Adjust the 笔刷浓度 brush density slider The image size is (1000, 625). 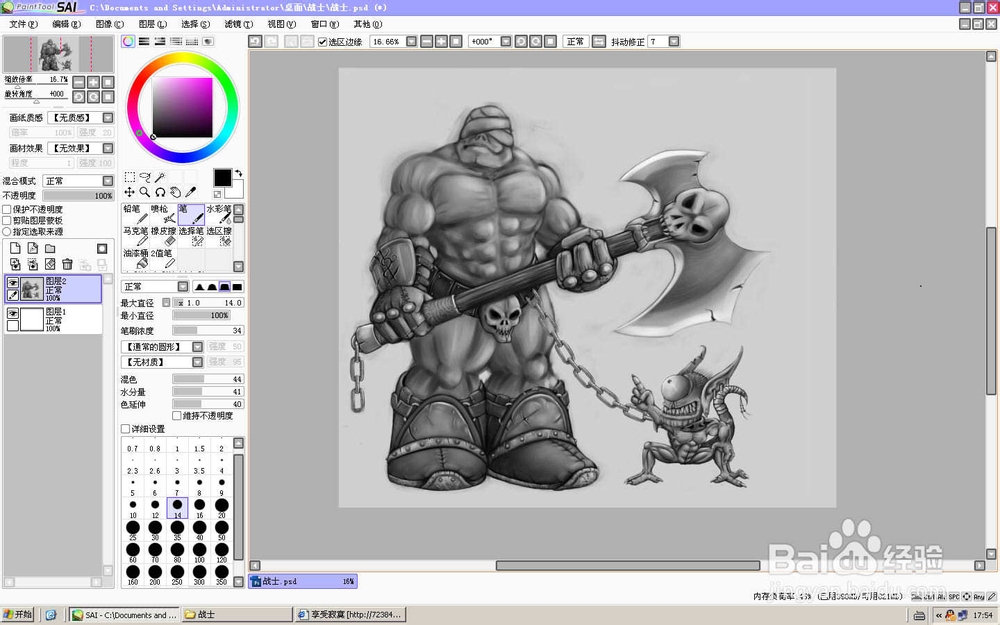pyautogui.click(x=208, y=331)
